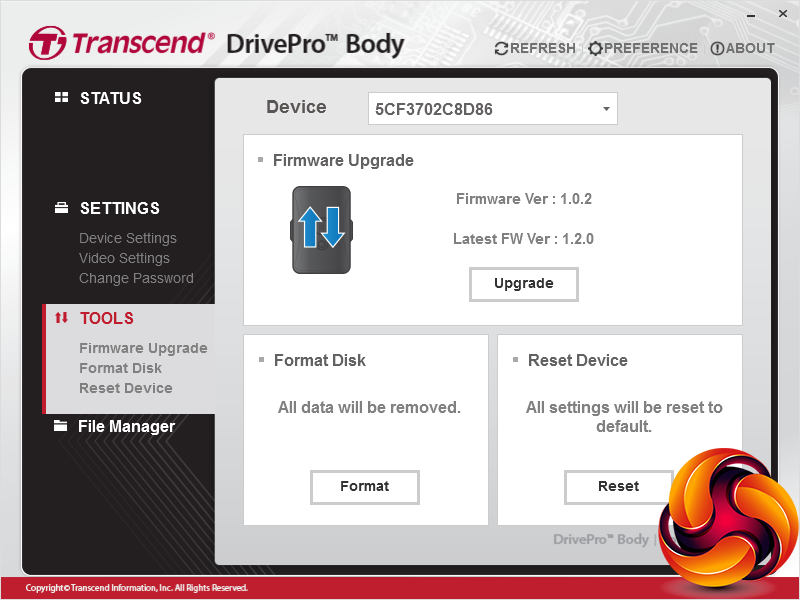
Task: Open the ABOUT dialog
Action: tap(750, 48)
